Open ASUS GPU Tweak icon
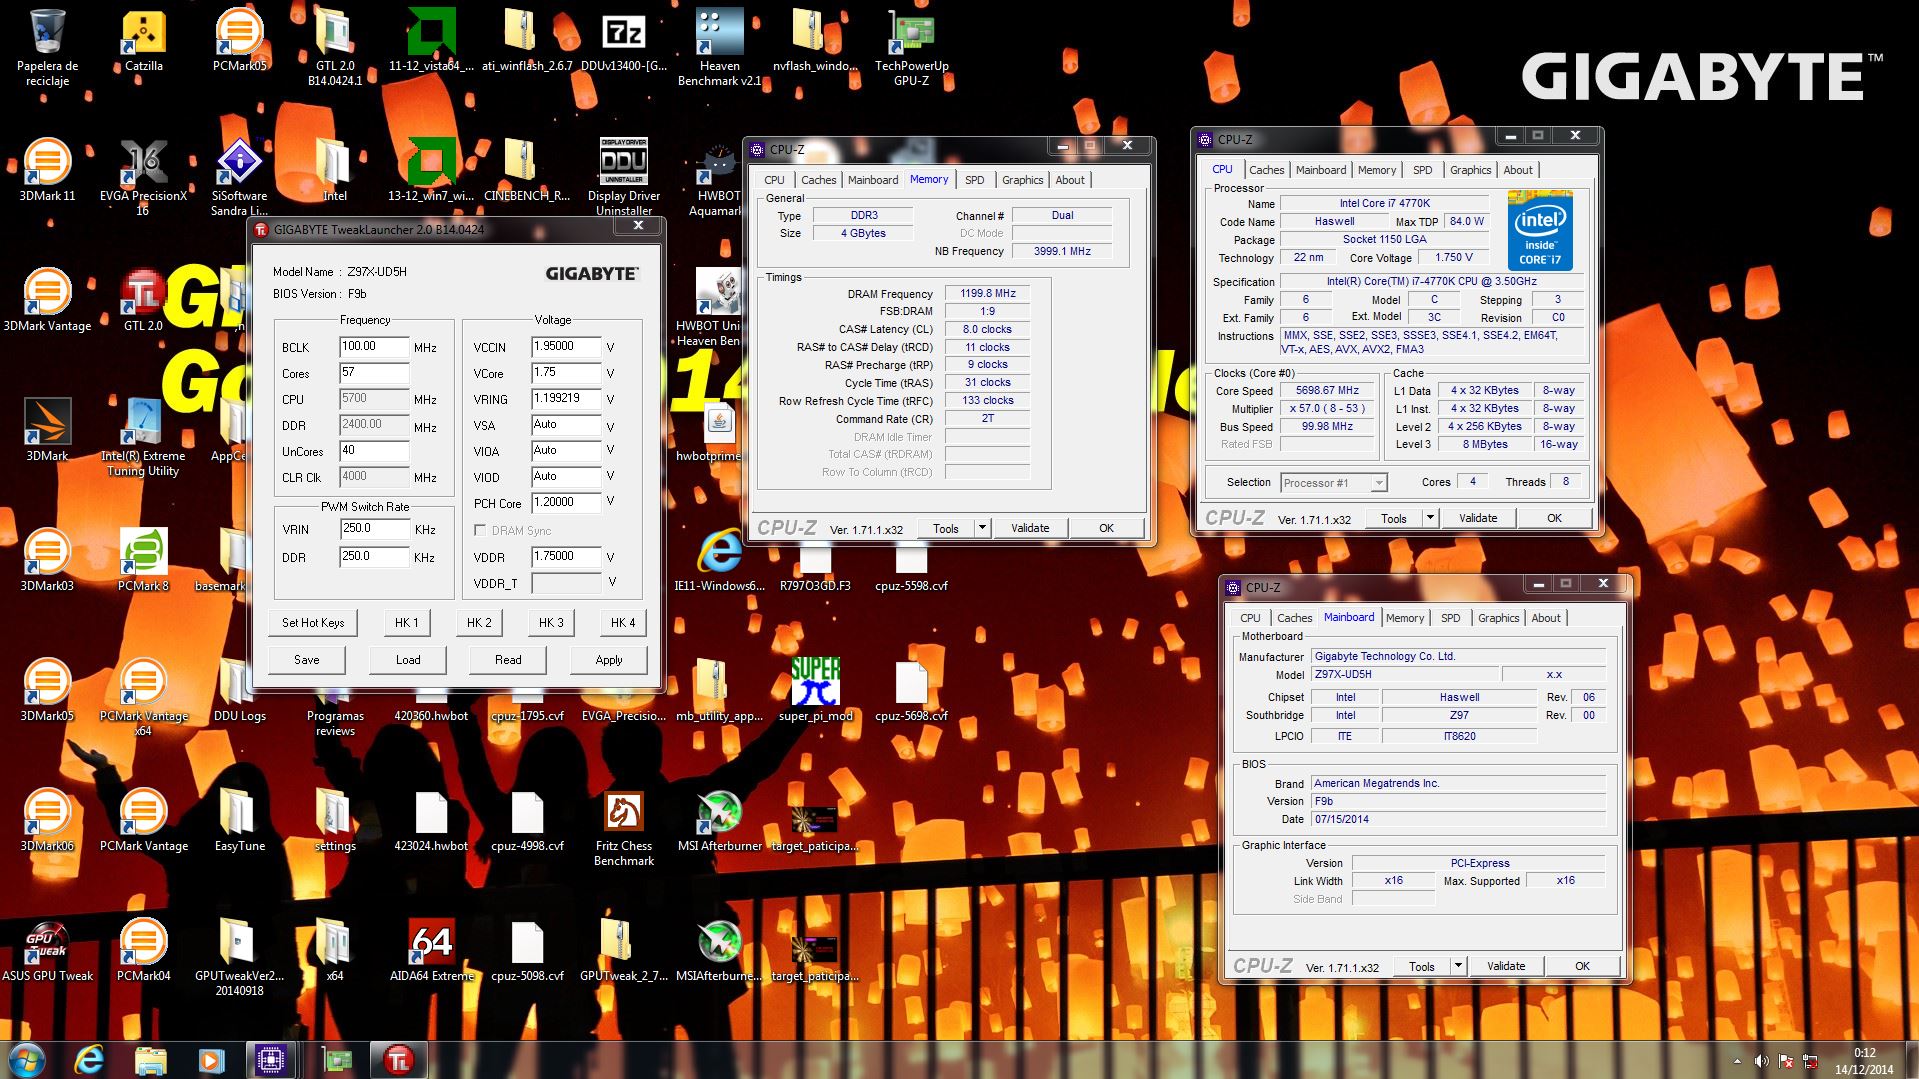Screen dimensions: 1919x1079 coord(47,950)
